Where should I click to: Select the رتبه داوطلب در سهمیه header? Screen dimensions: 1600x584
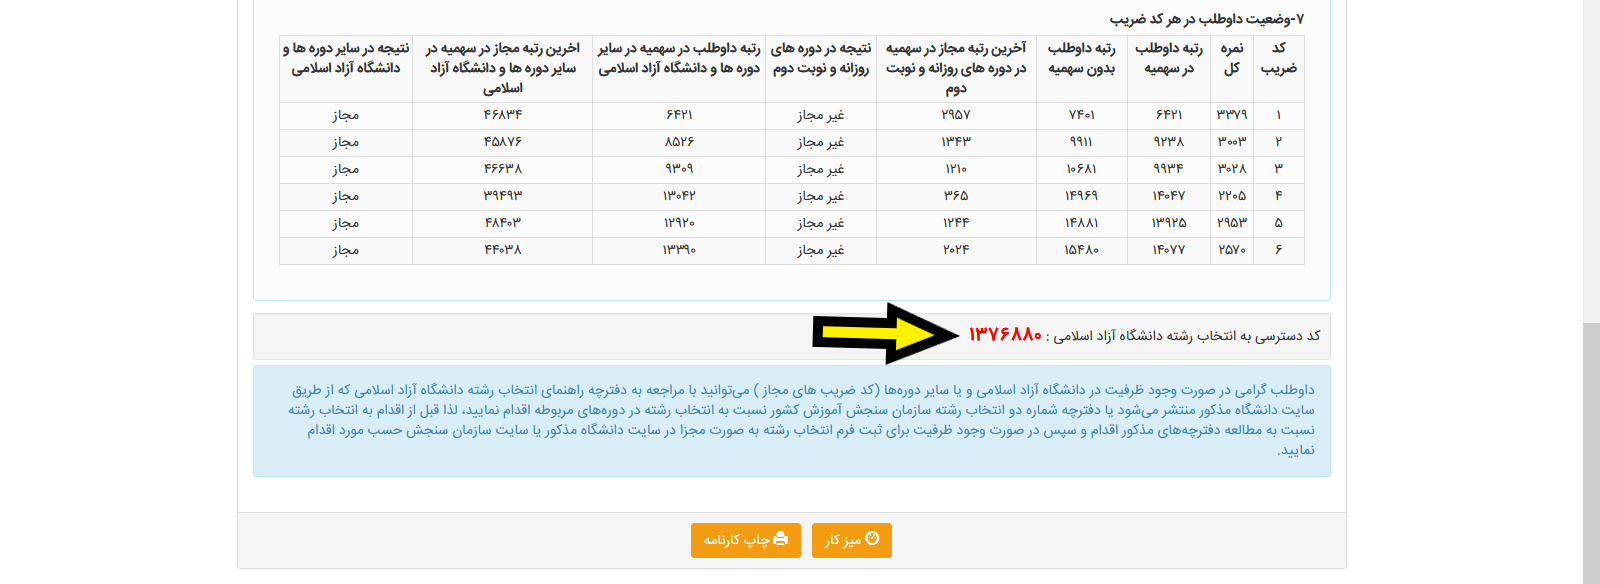[x=1168, y=59]
